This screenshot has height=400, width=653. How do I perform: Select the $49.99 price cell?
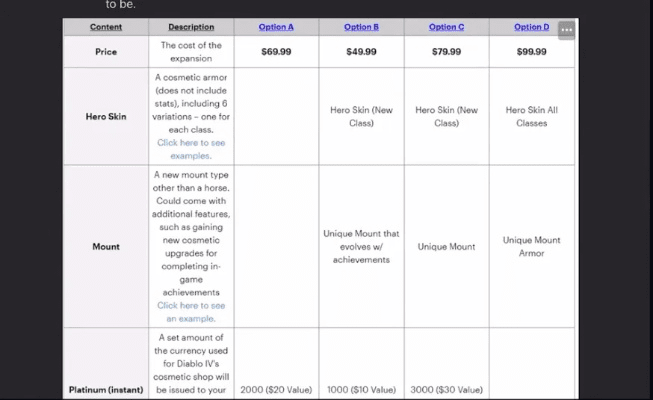pos(361,52)
